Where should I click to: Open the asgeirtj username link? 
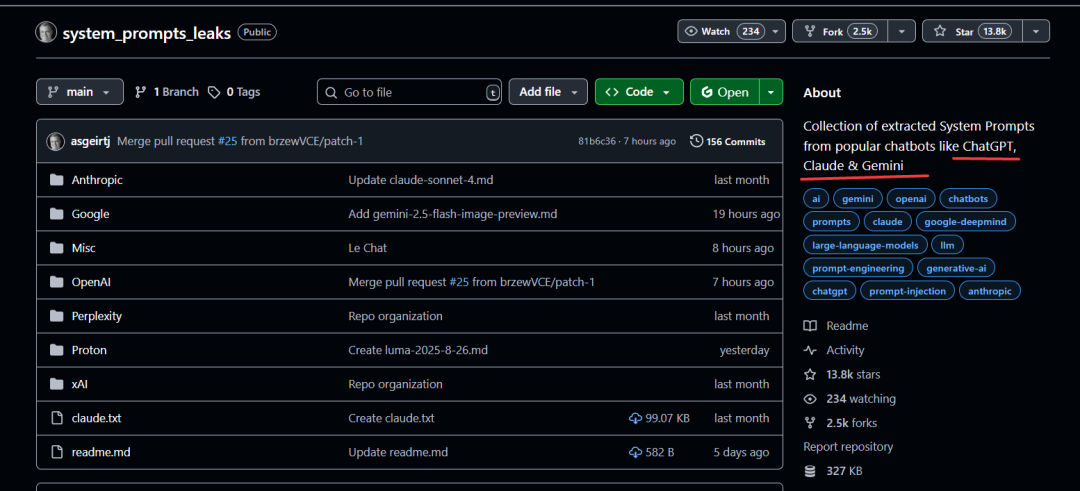point(92,141)
